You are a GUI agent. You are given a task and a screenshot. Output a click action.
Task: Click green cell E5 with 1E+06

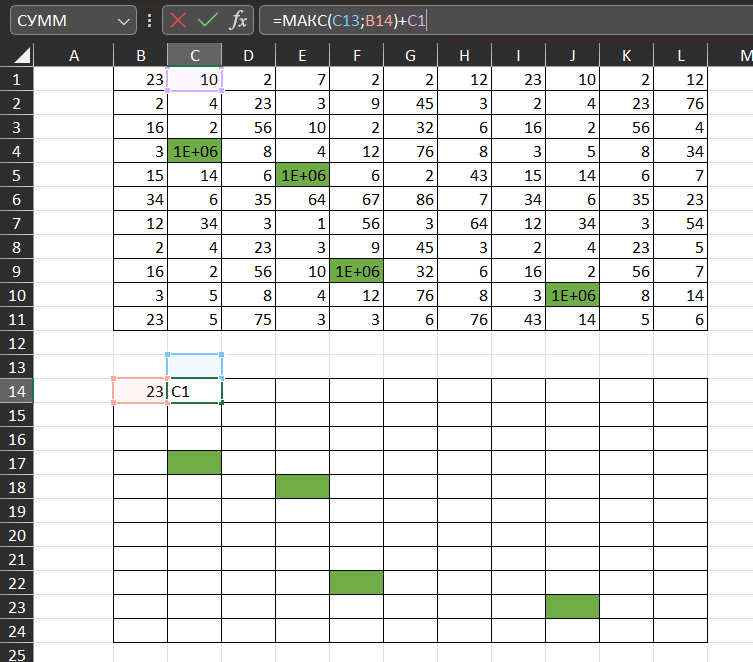[302, 175]
